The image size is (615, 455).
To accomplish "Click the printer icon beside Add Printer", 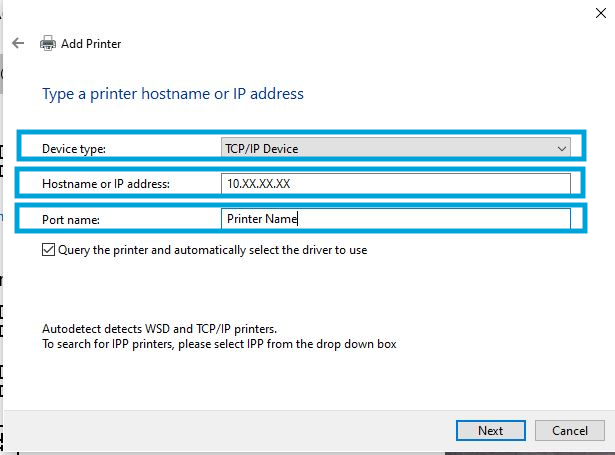I will coord(47,44).
